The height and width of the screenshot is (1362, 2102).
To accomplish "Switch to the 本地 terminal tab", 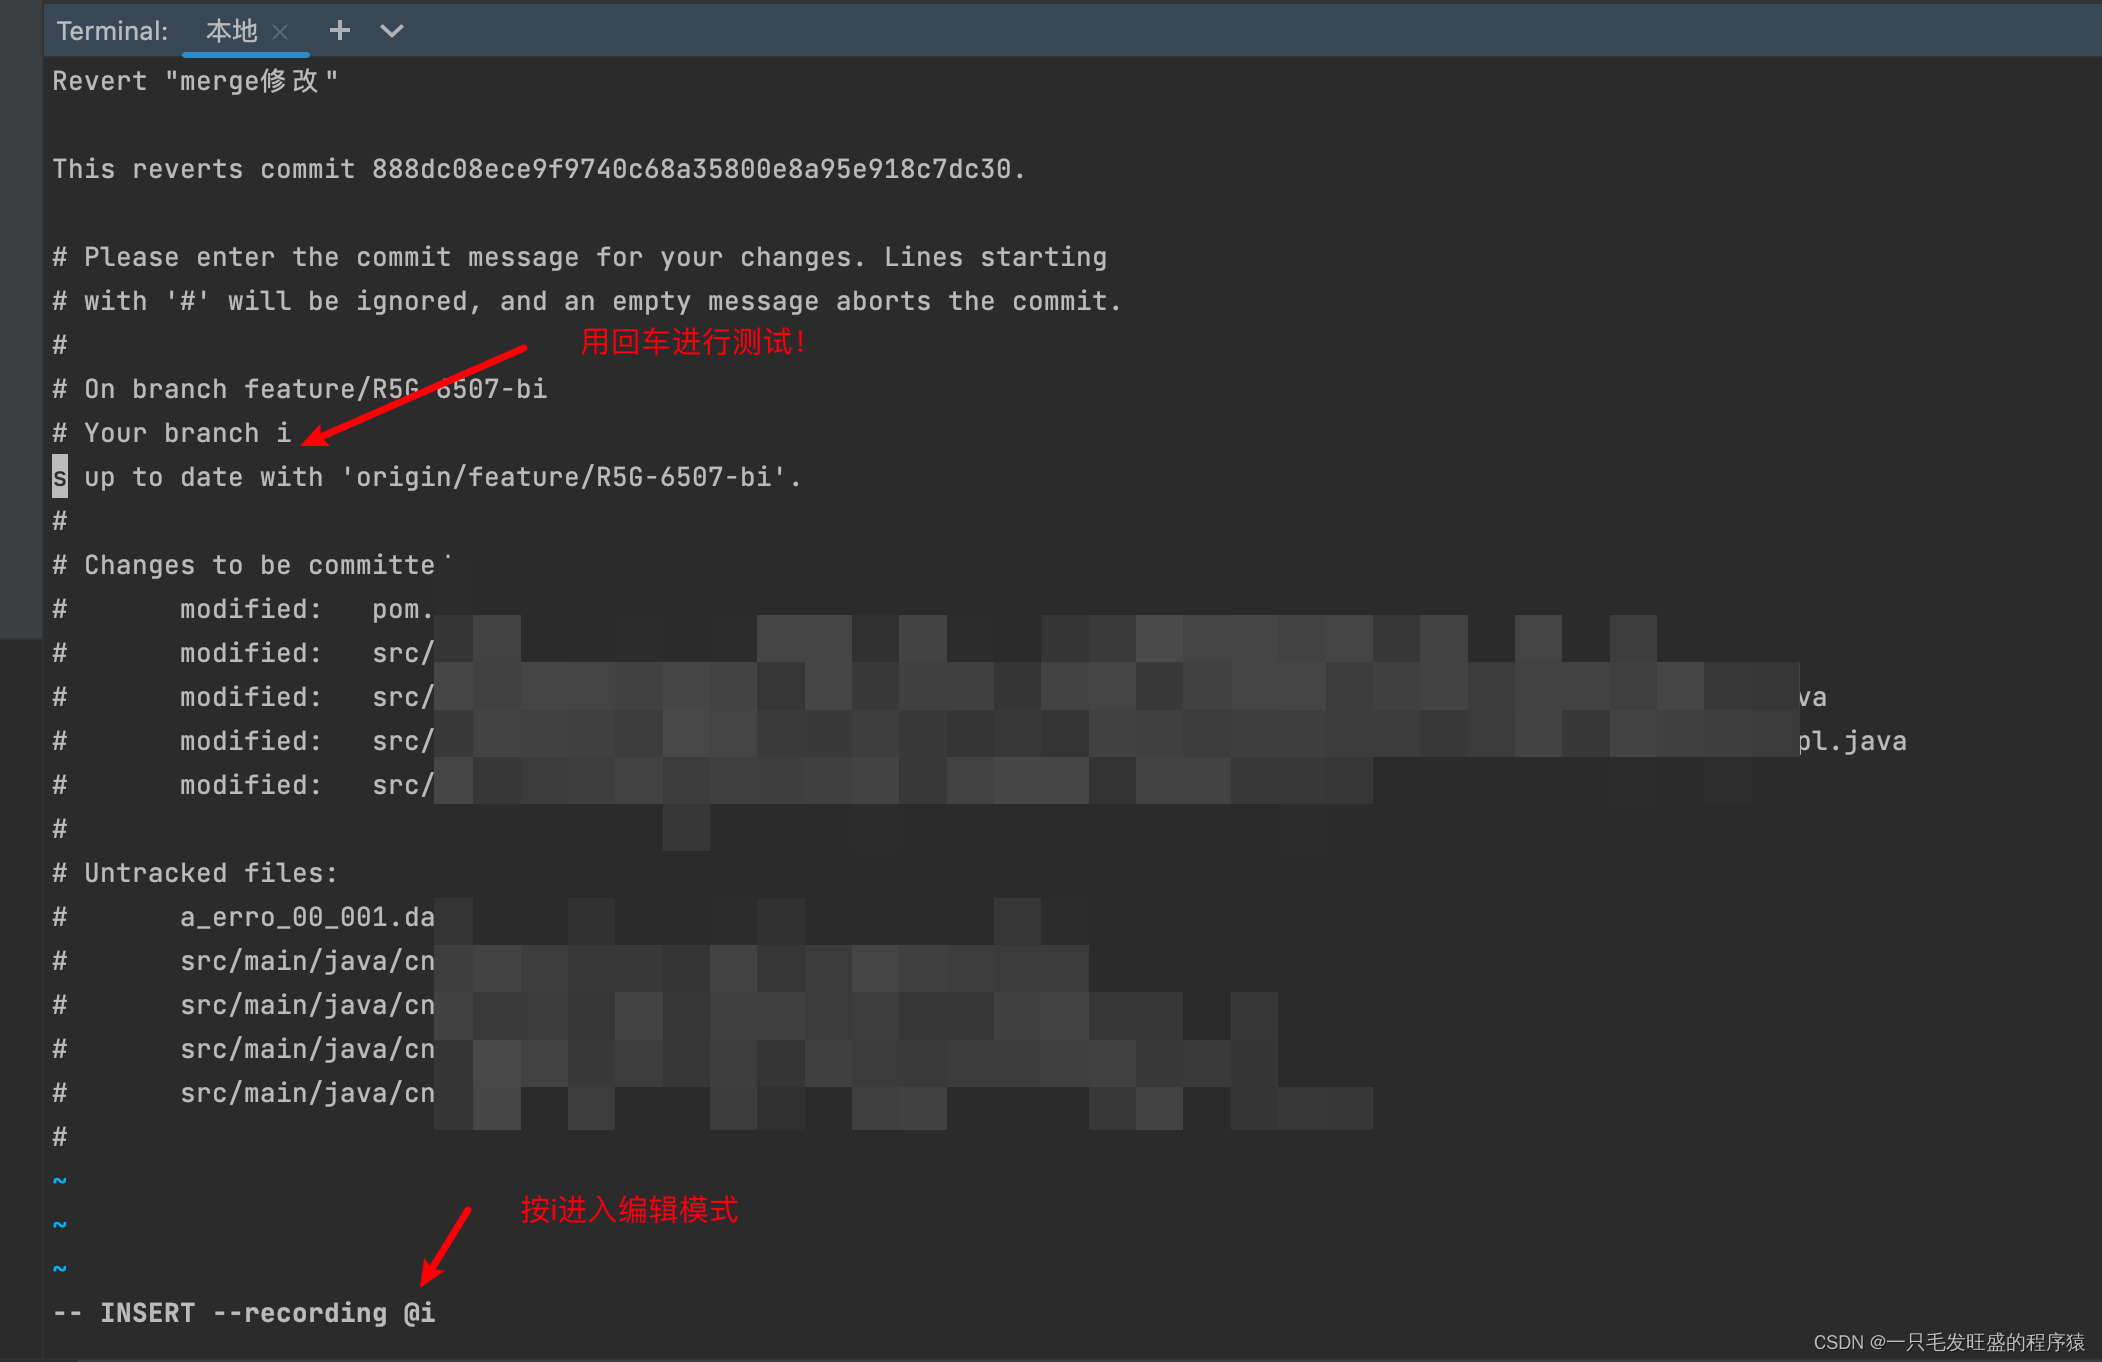I will click(x=232, y=30).
